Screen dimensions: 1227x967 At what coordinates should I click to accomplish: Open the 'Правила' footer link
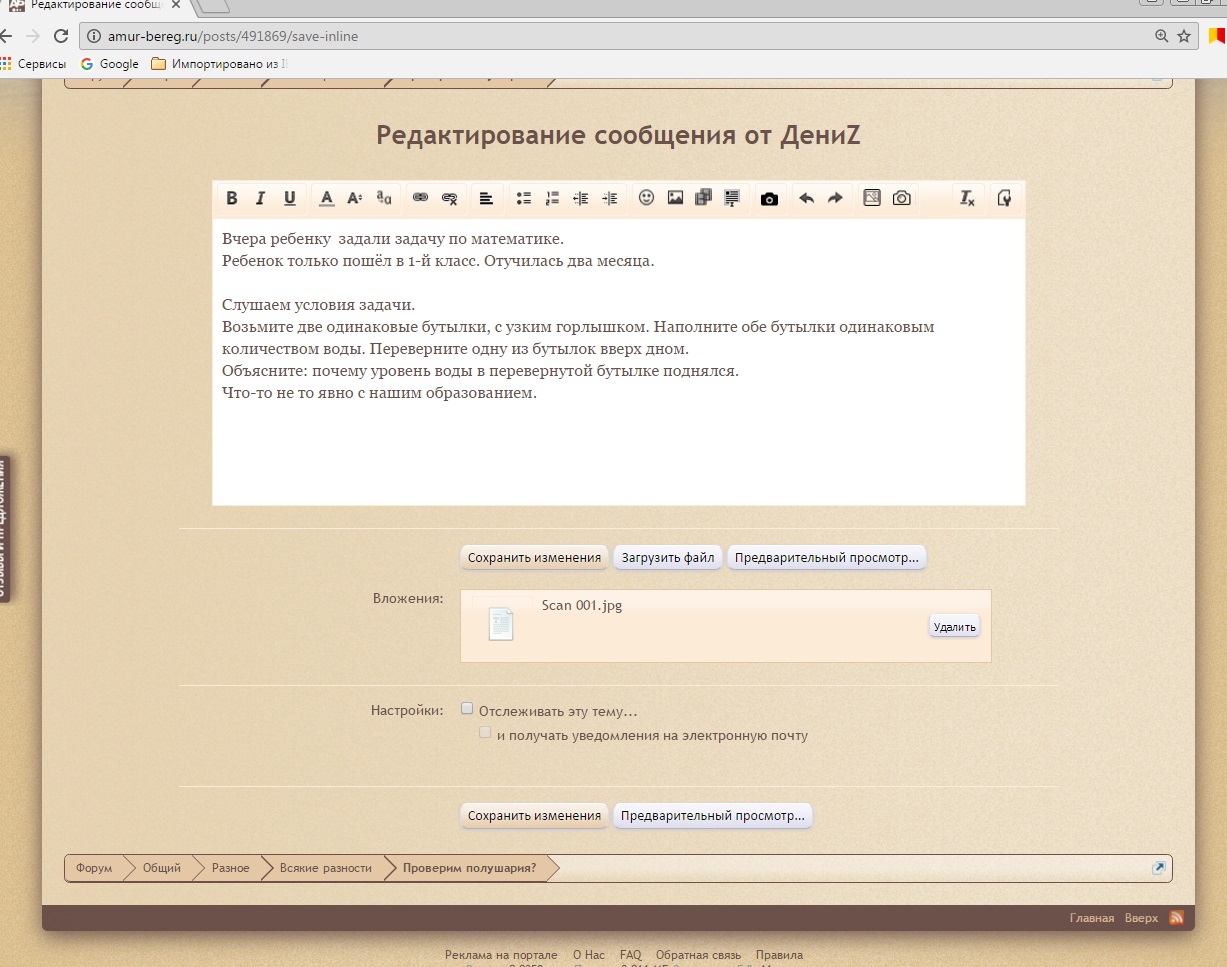coord(779,955)
